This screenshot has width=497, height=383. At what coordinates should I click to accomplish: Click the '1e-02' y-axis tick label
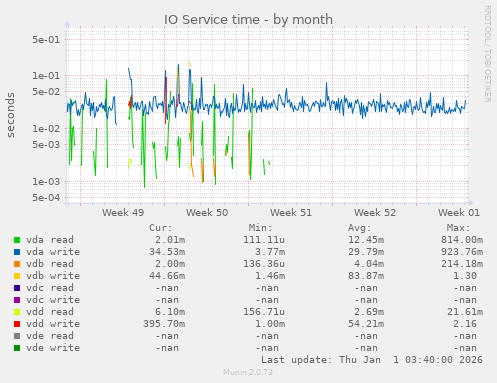[x=46, y=128]
